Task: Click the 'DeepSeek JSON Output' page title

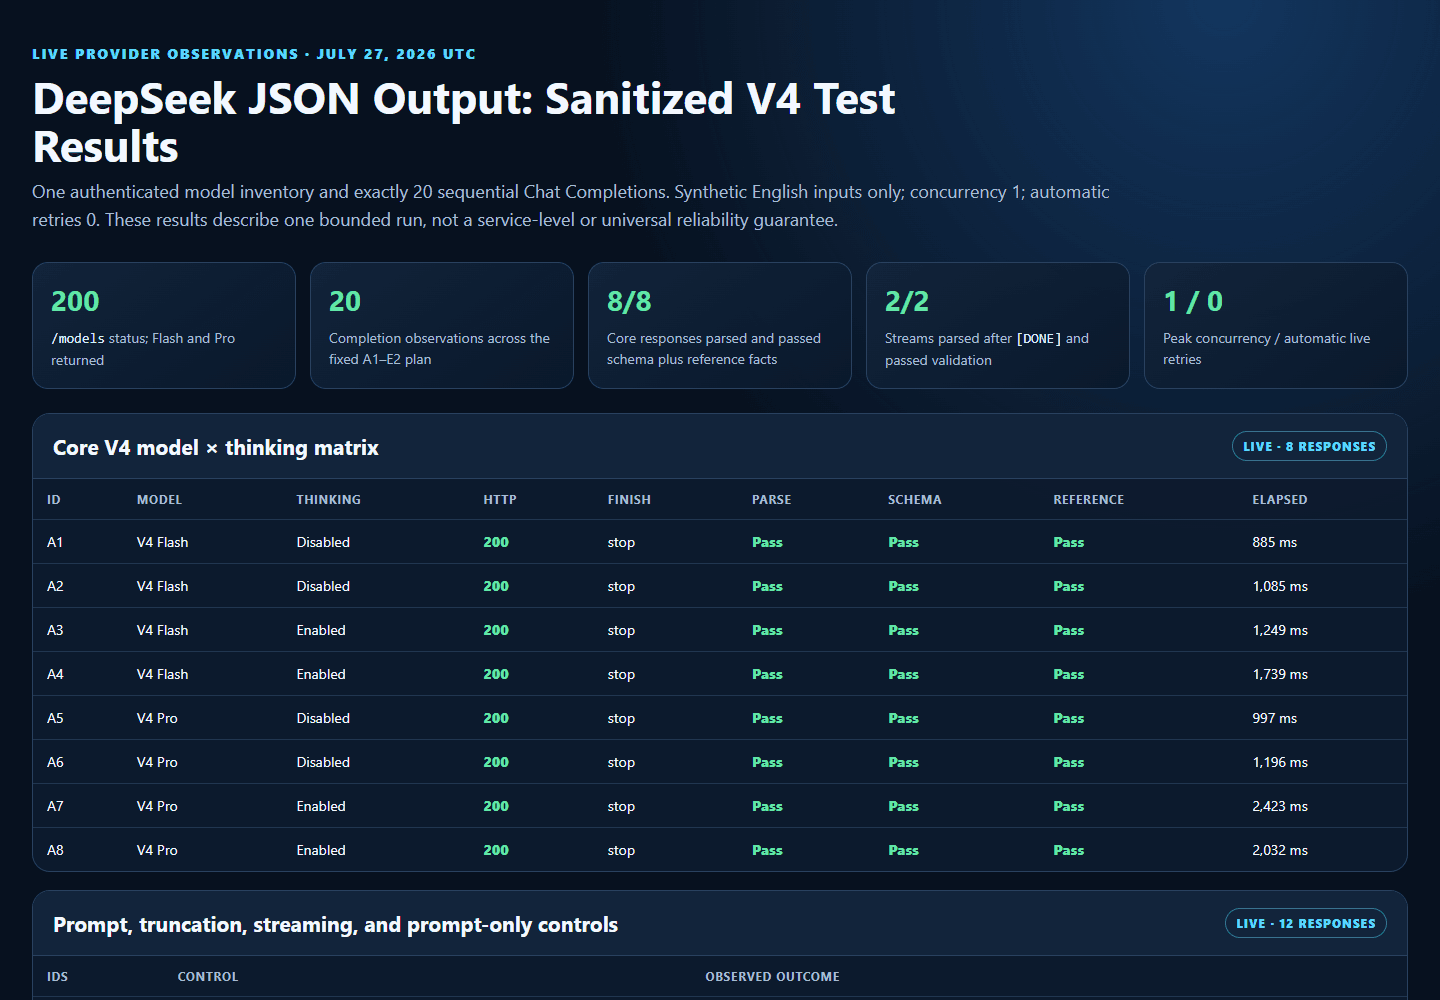Action: 464,123
